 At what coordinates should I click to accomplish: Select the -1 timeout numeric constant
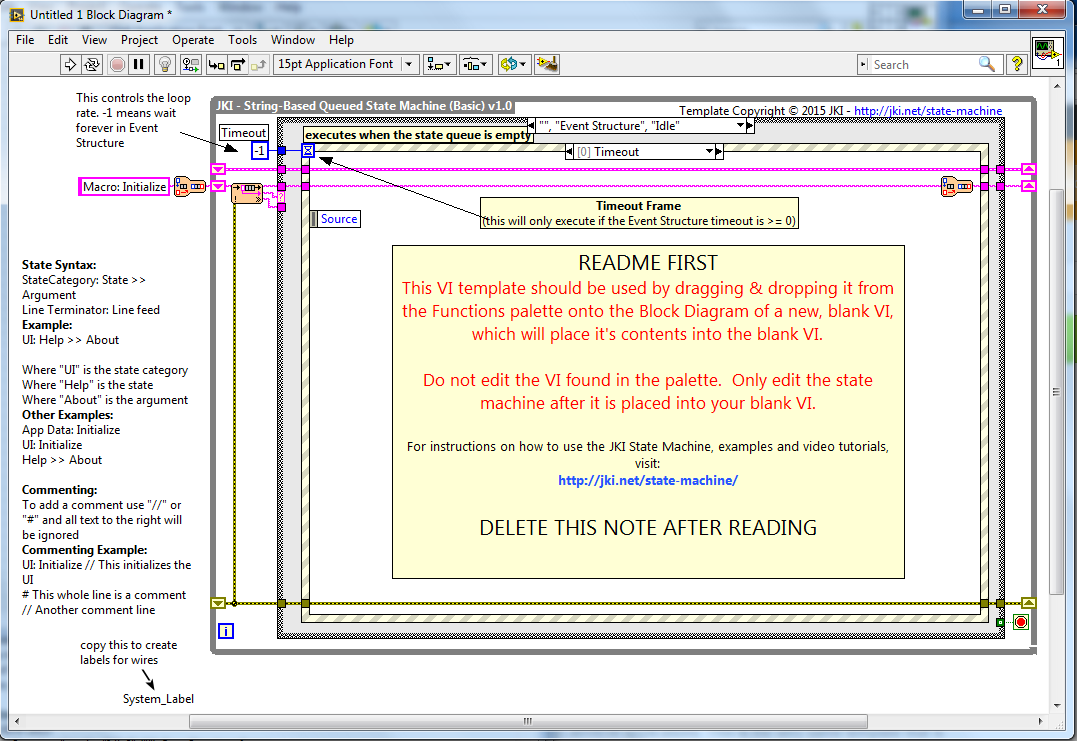260,150
